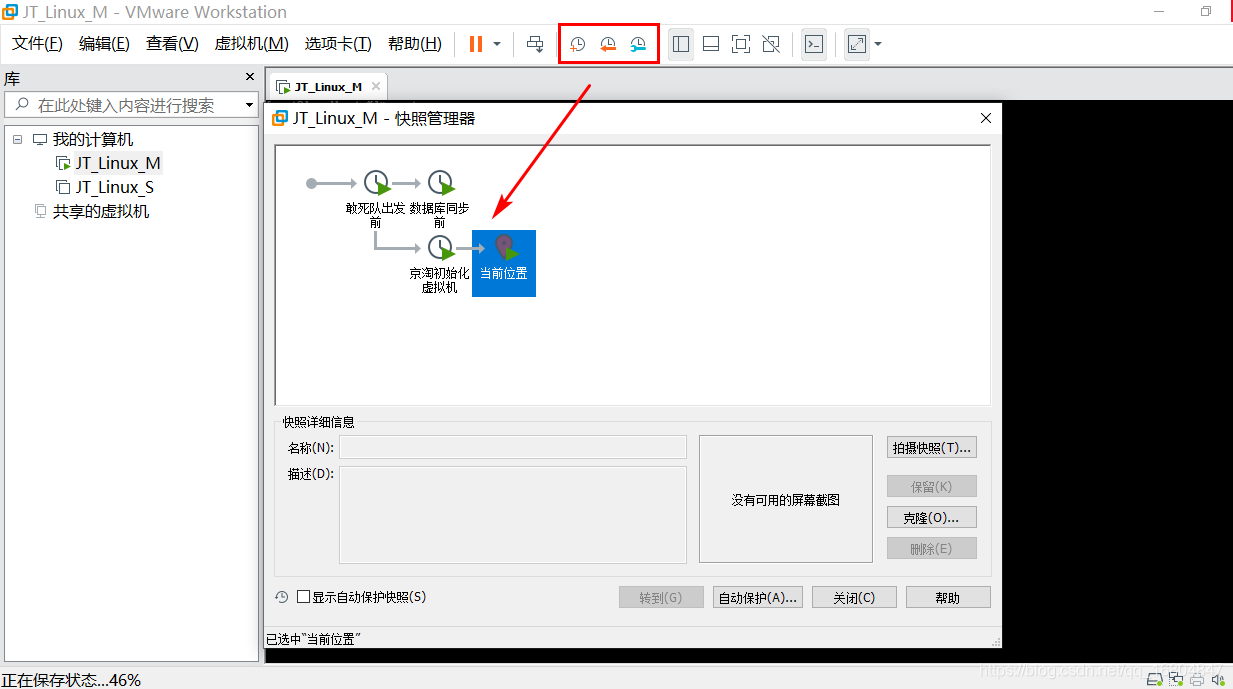Select the 敢死队出发前 snapshot node
This screenshot has width=1233, height=689.
pyautogui.click(x=376, y=198)
